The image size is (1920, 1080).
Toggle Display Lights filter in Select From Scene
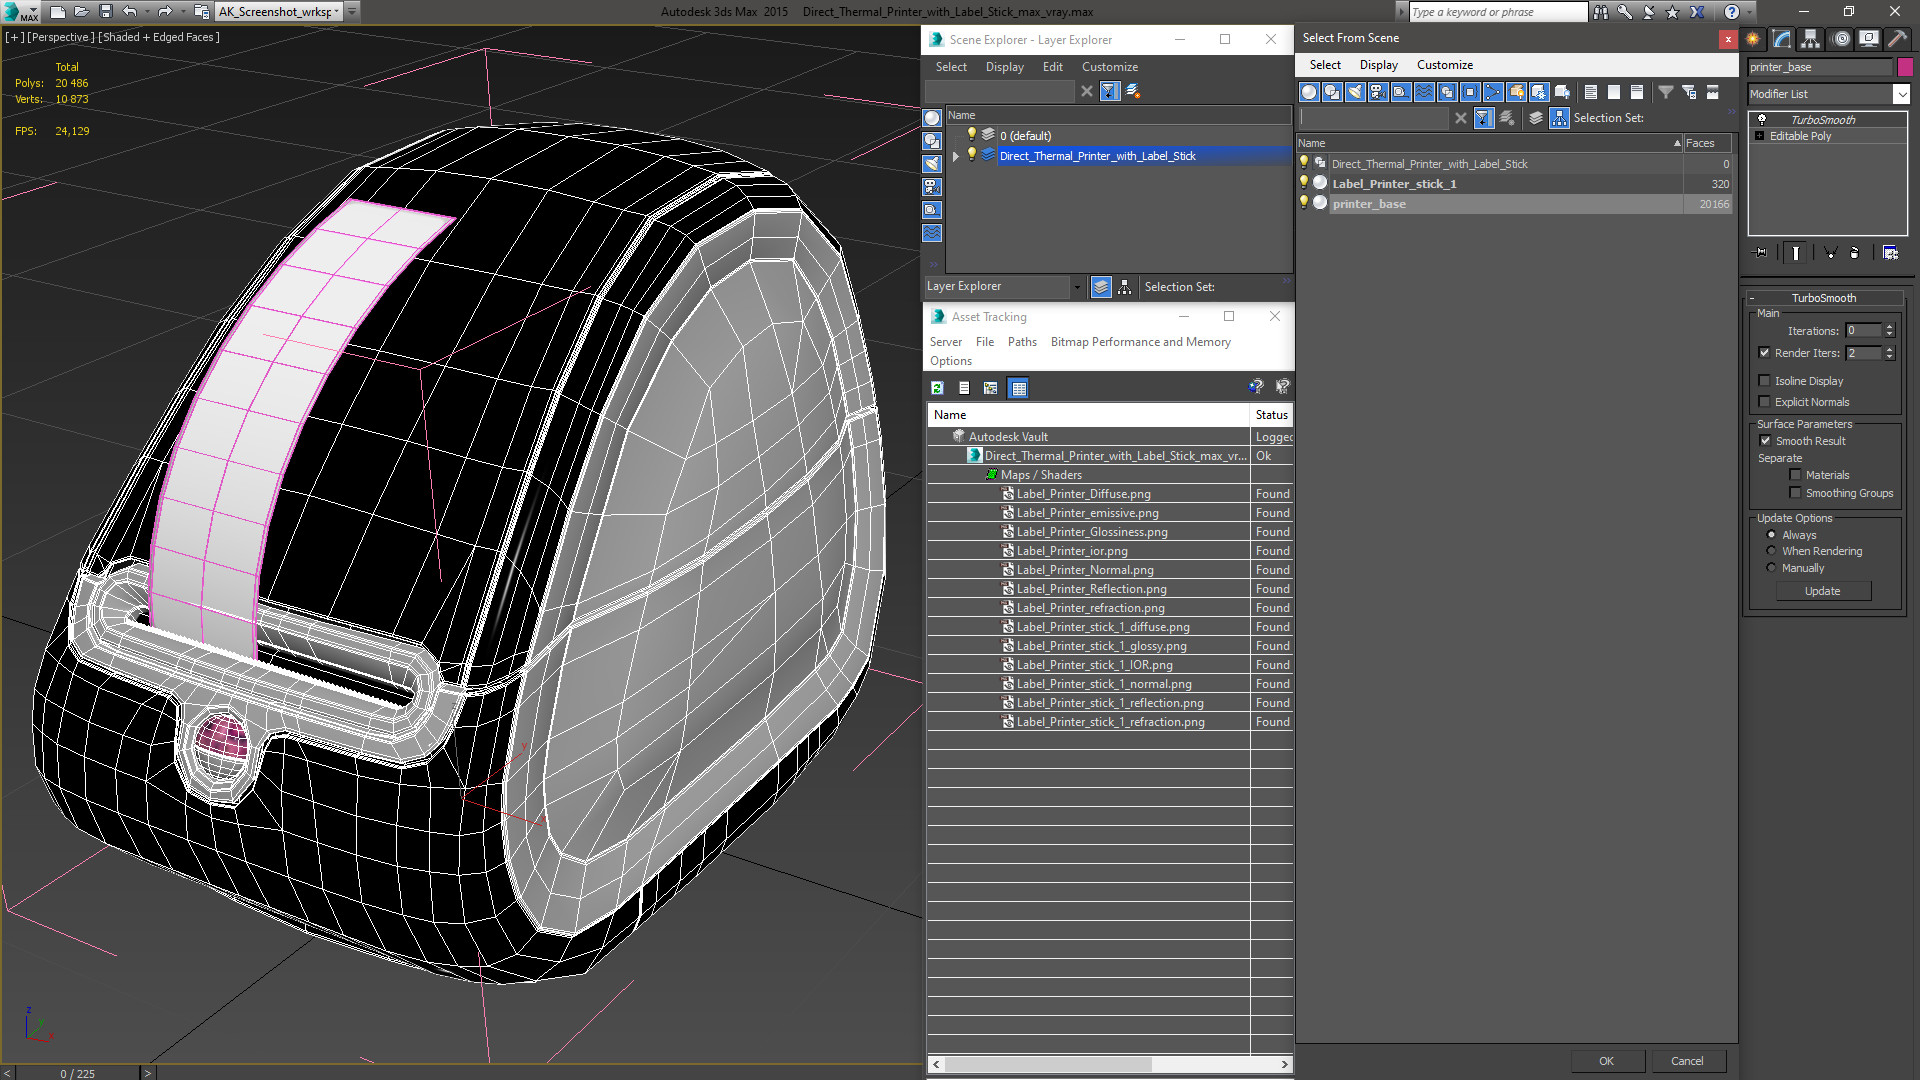coord(1355,92)
